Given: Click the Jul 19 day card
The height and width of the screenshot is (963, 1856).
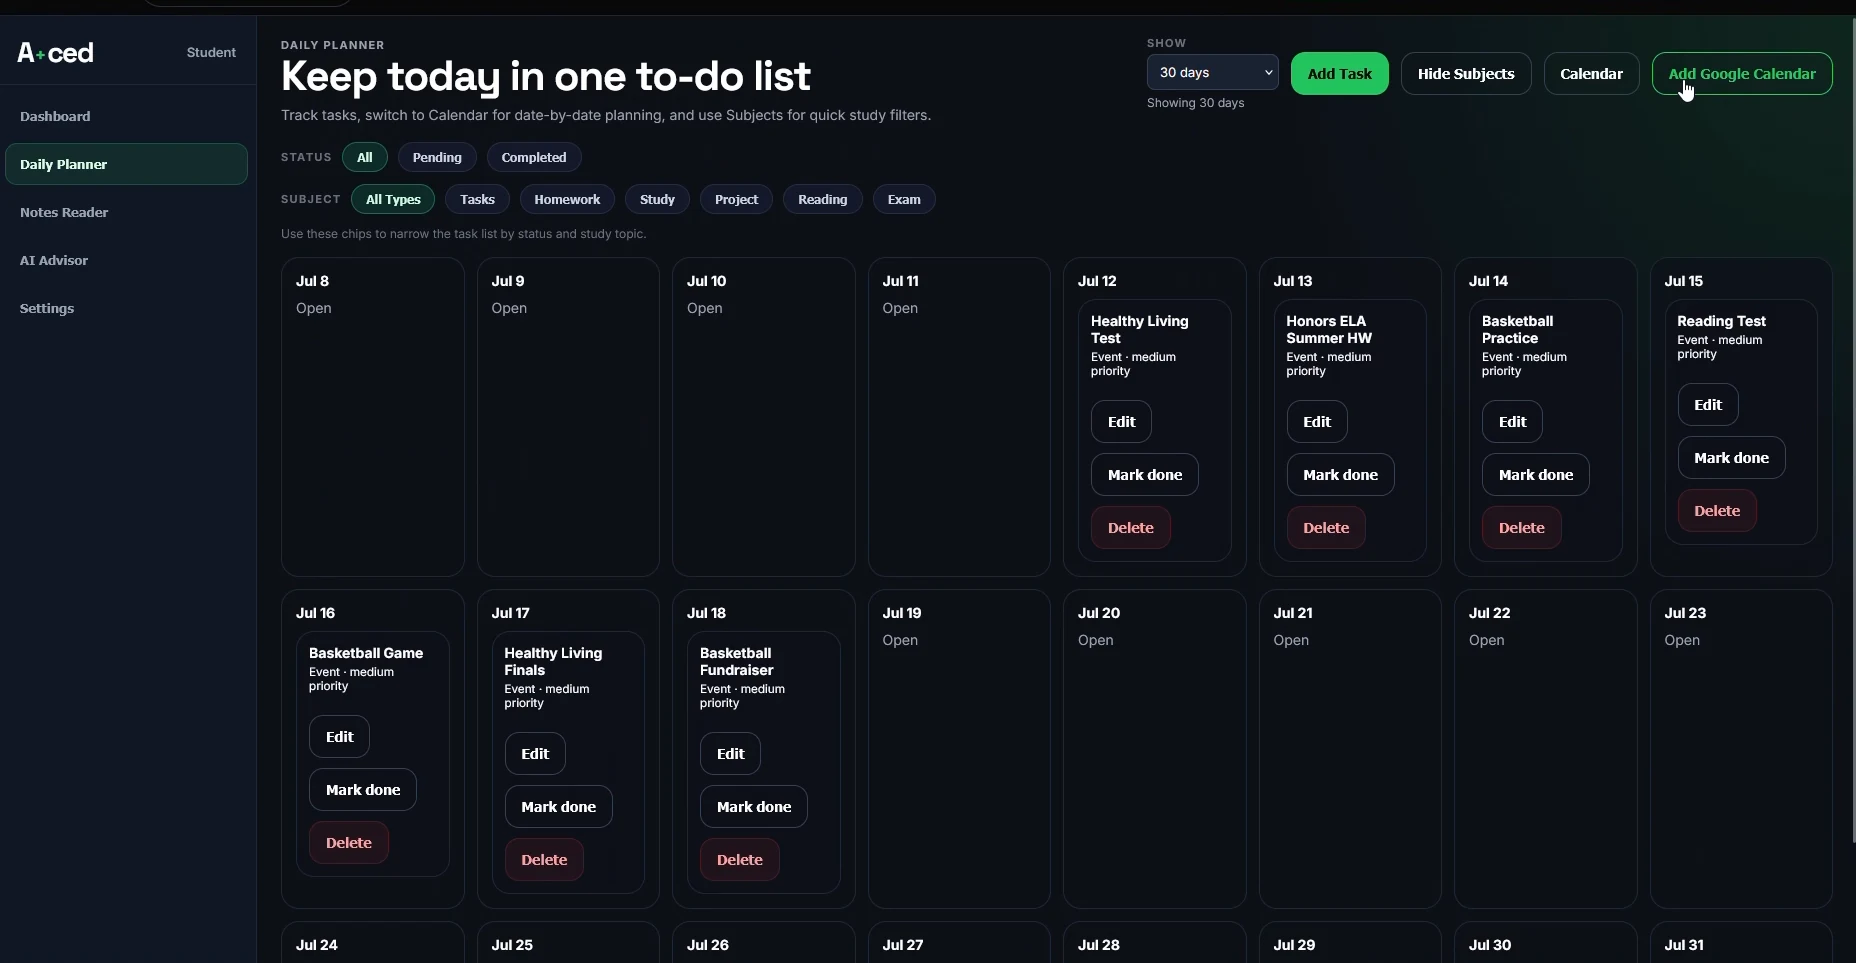Looking at the screenshot, I should tap(959, 749).
